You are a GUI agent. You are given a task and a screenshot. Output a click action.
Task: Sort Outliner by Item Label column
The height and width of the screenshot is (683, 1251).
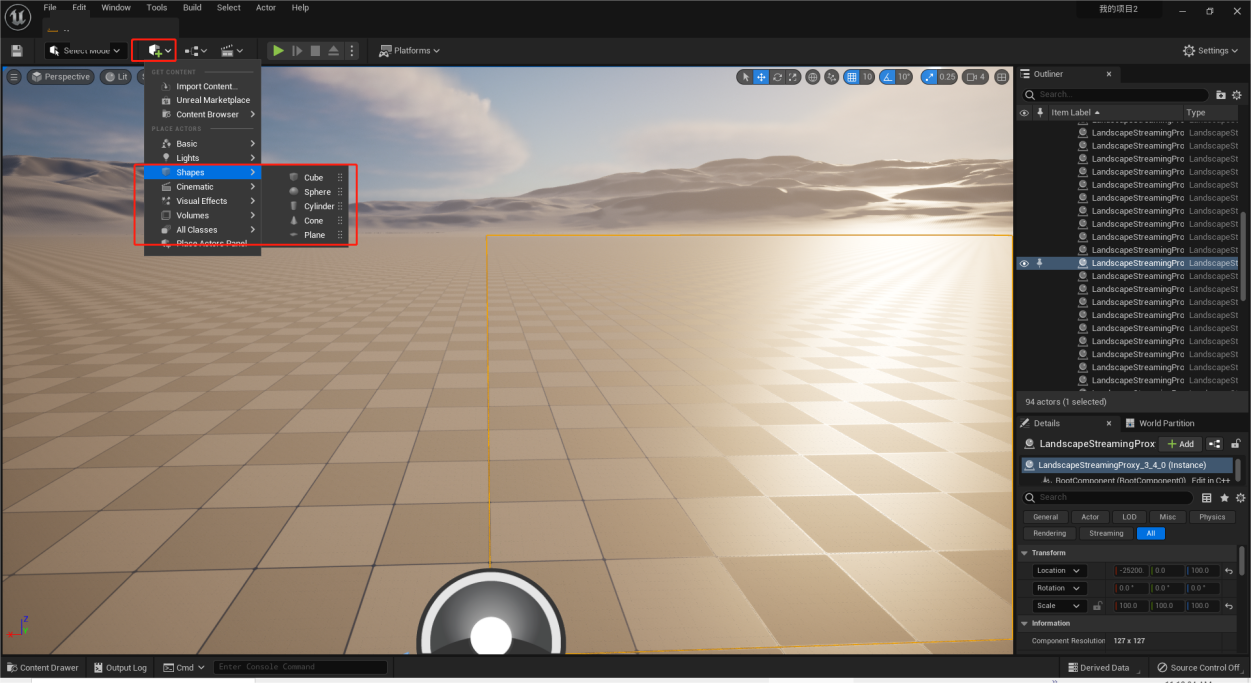tap(1115, 113)
